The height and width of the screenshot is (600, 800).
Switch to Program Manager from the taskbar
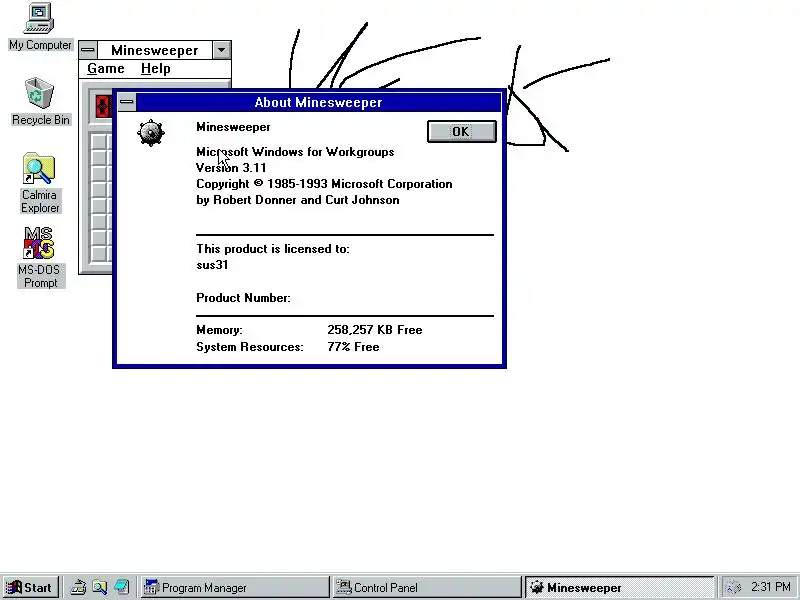tap(235, 587)
